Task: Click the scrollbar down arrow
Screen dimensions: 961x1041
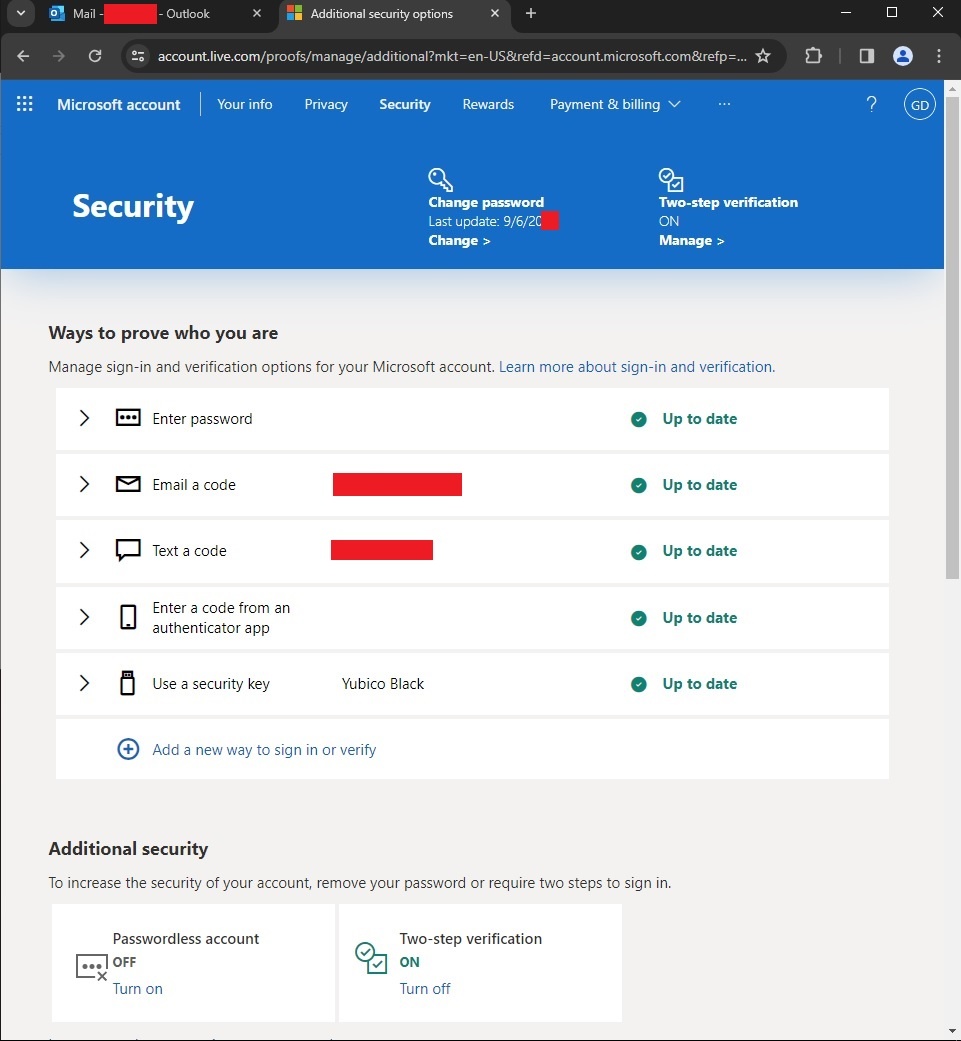Action: 952,1032
